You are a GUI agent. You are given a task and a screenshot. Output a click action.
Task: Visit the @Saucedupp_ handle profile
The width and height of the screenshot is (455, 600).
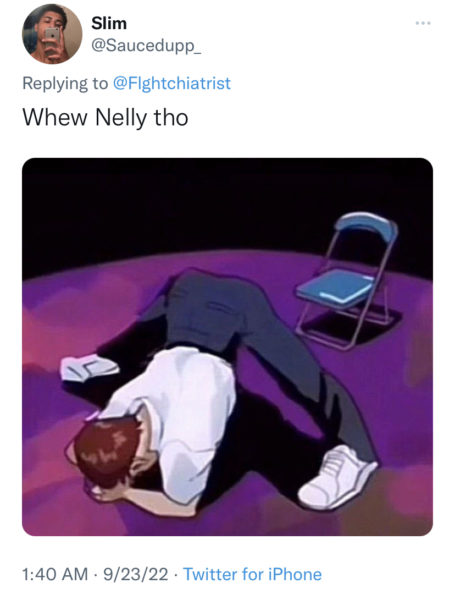click(145, 46)
